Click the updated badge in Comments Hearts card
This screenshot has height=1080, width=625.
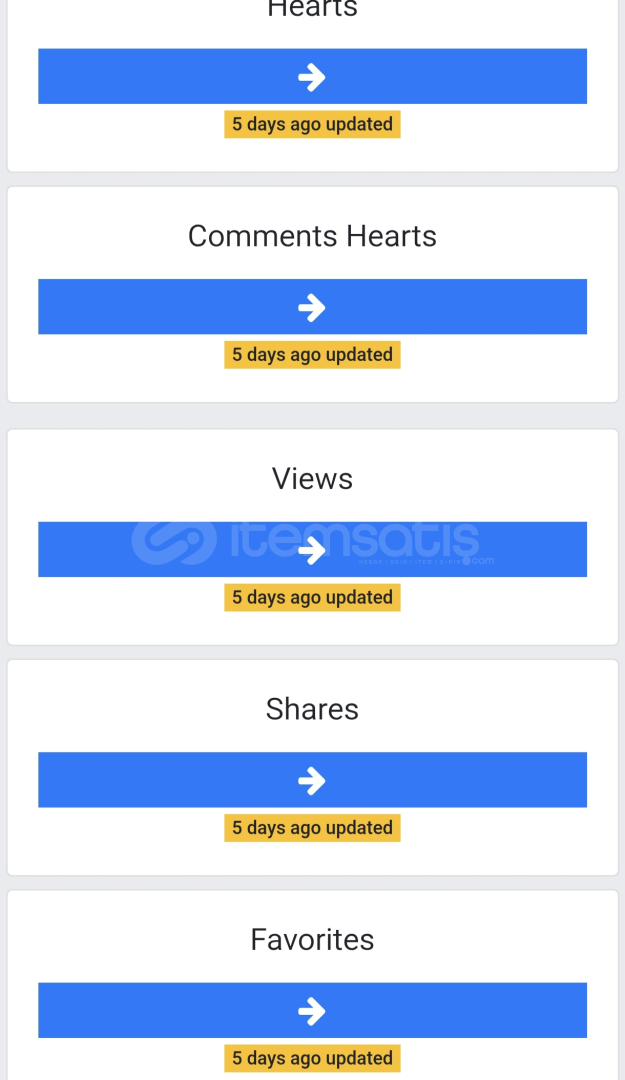pos(312,355)
